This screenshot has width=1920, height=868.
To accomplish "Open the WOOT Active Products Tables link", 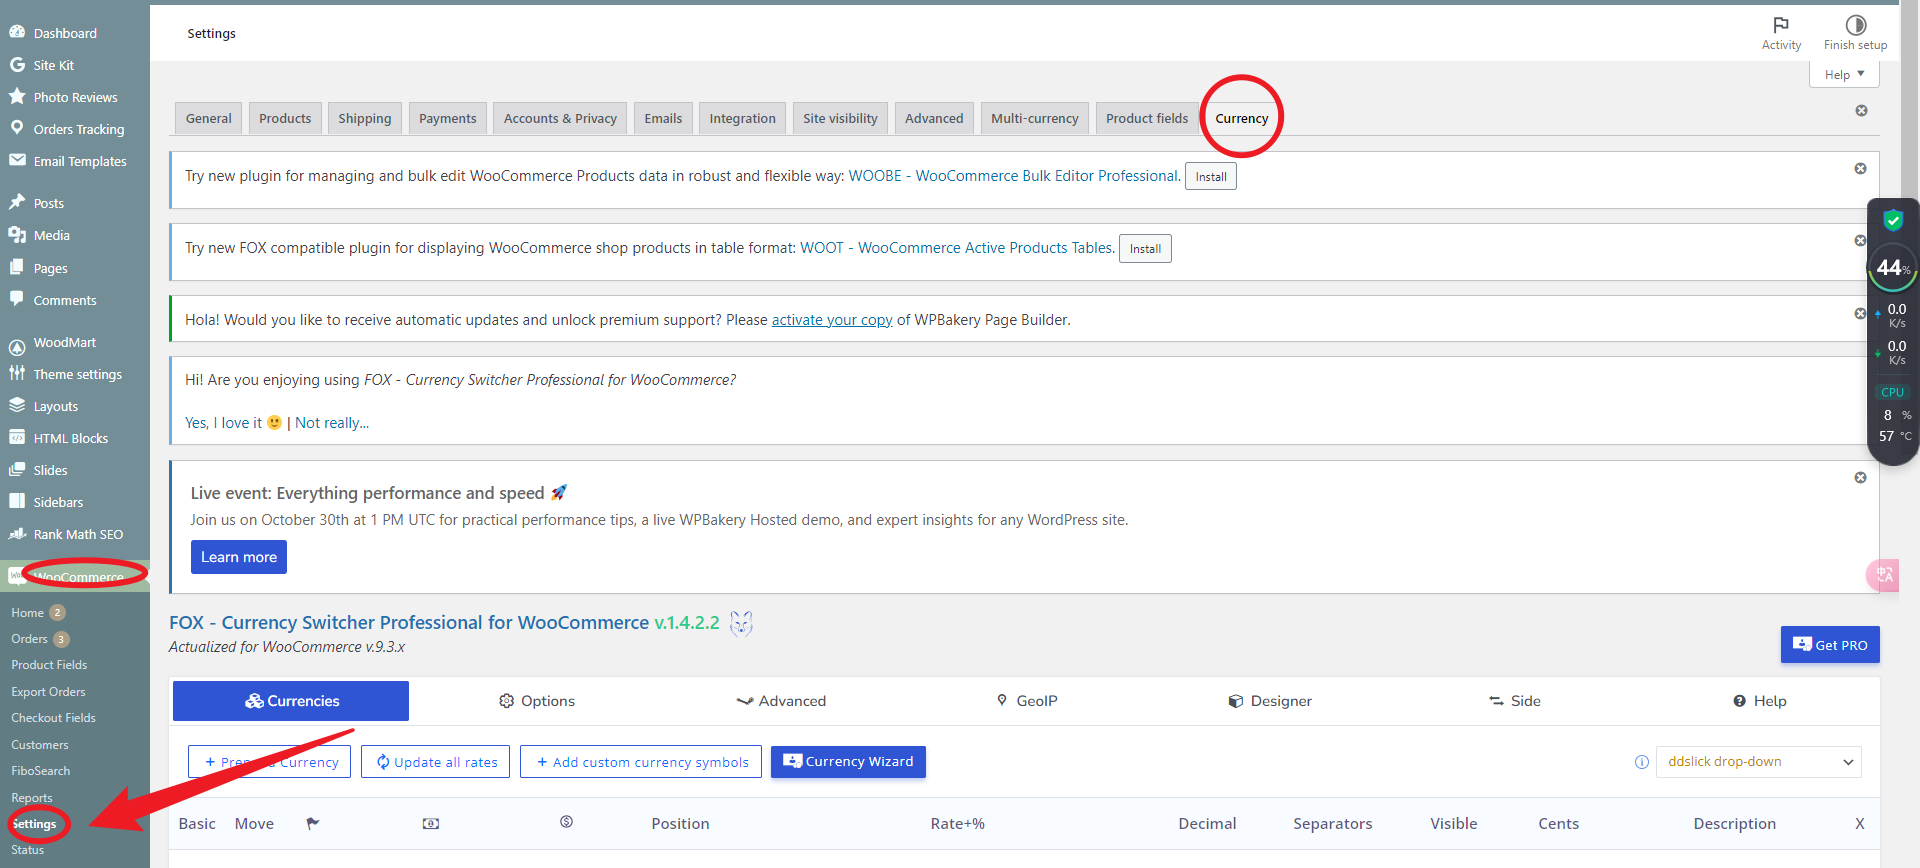I will click(x=956, y=248).
